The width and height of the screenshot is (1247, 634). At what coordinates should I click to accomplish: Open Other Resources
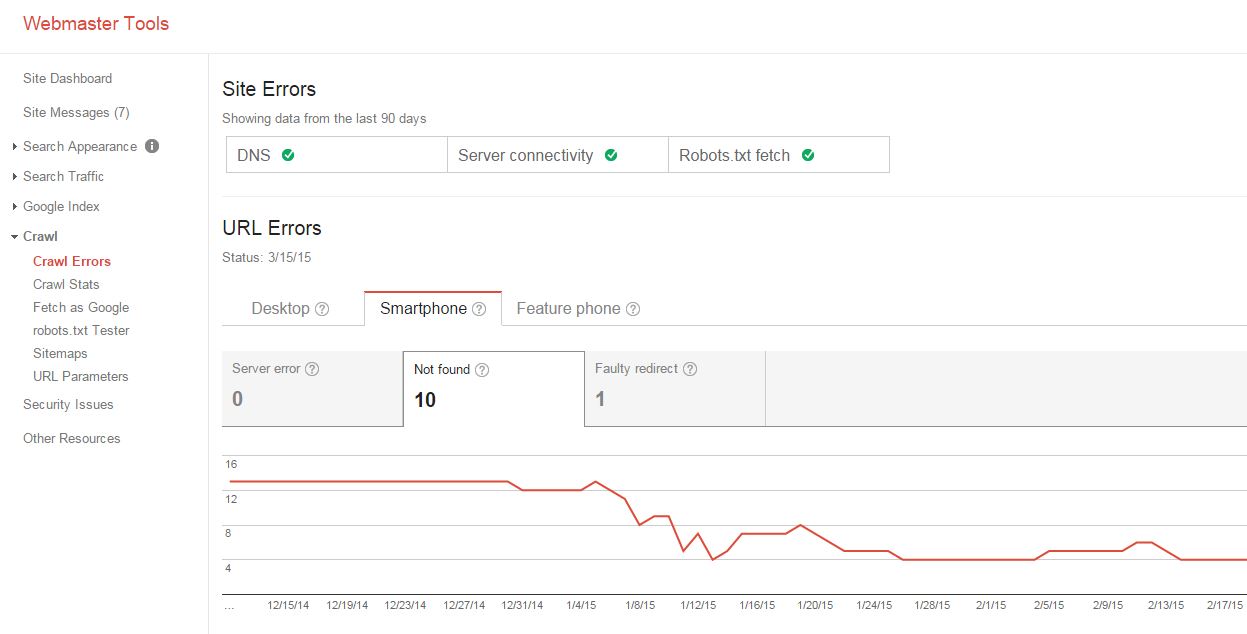(x=71, y=438)
